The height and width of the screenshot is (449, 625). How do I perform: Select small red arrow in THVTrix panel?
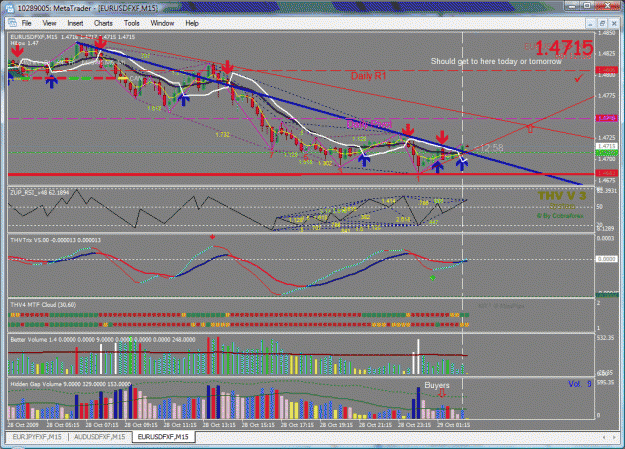(x=212, y=237)
